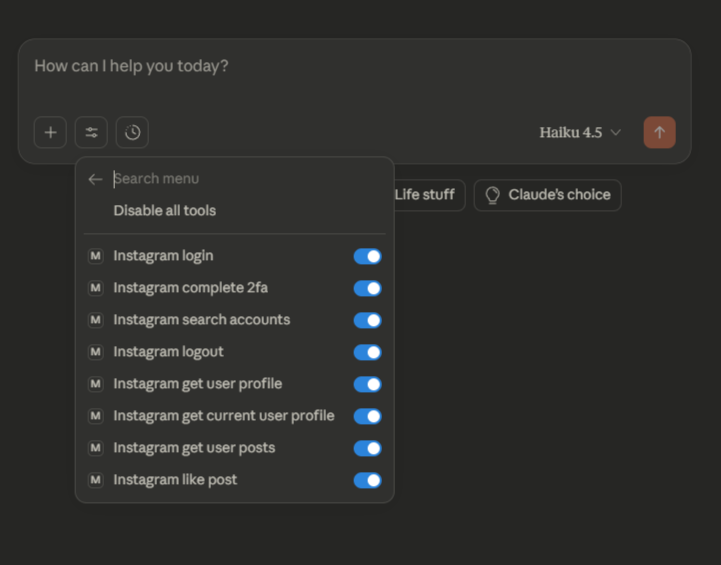721x565 pixels.
Task: Click the Instagram complete 2fa label
Action: pos(190,288)
